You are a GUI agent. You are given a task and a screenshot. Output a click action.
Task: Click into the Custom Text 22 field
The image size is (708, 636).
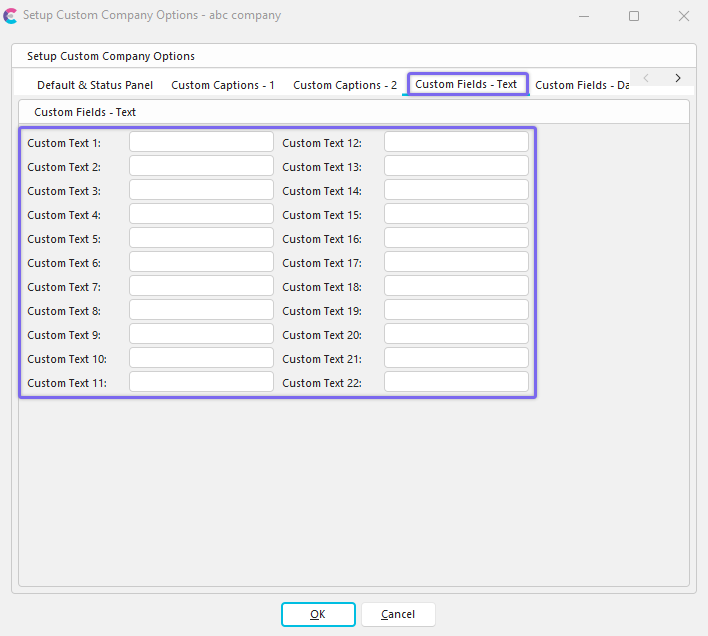click(456, 382)
